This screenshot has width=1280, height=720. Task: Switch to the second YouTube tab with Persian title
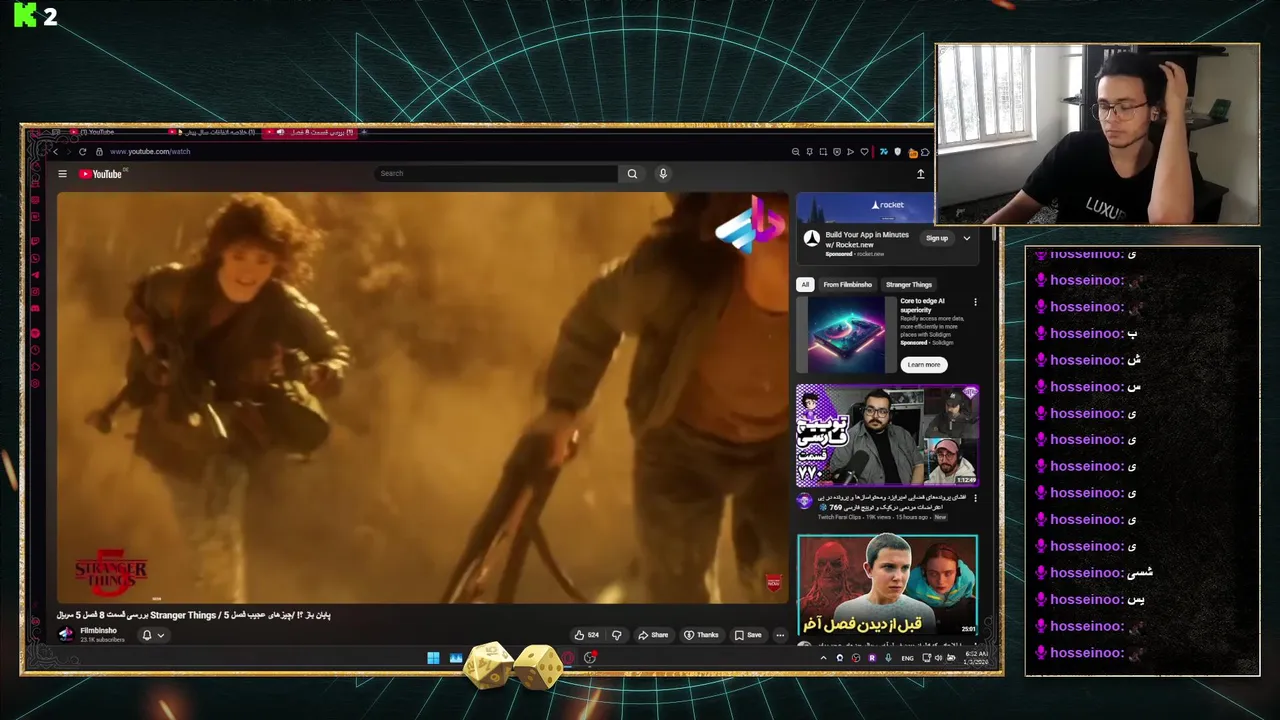pos(213,132)
